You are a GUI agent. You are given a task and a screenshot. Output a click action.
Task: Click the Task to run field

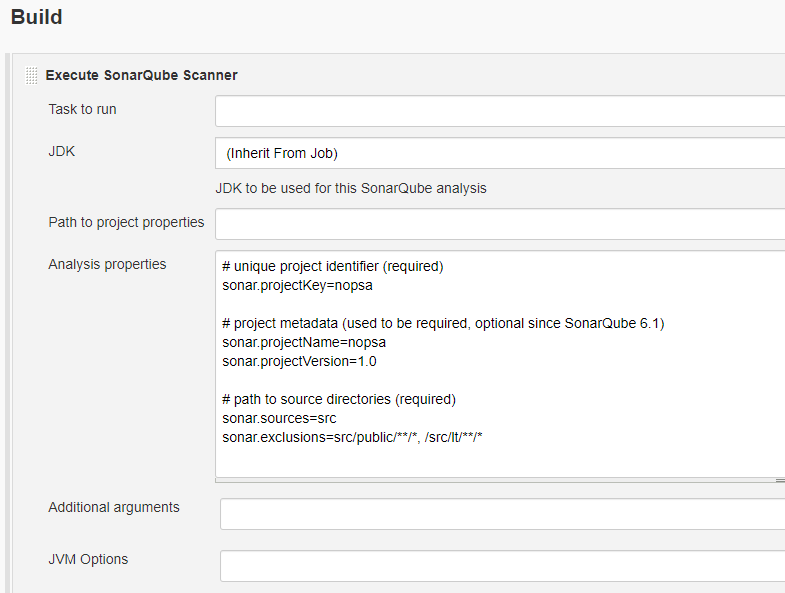500,111
